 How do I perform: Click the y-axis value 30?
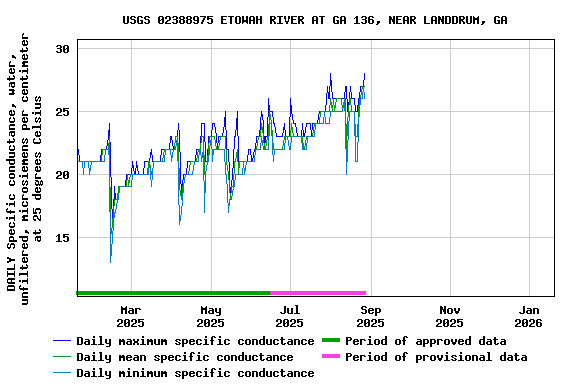click(x=62, y=49)
